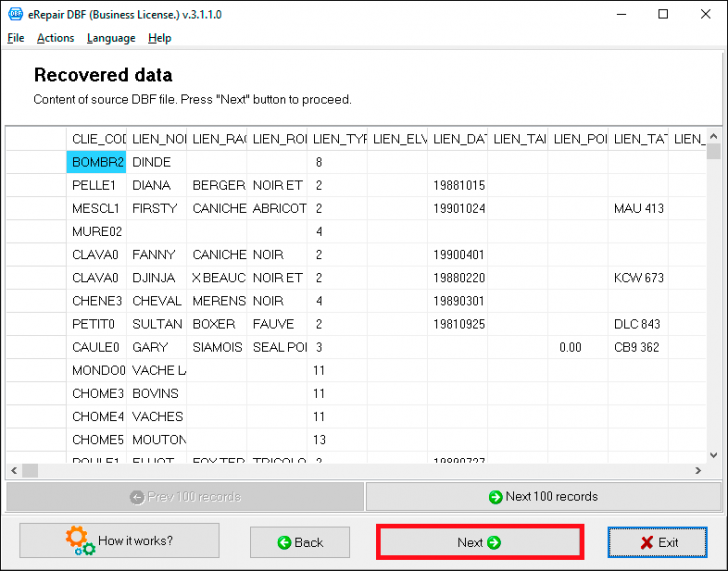Select the BERGER cell
This screenshot has height=571, width=728.
pos(217,185)
